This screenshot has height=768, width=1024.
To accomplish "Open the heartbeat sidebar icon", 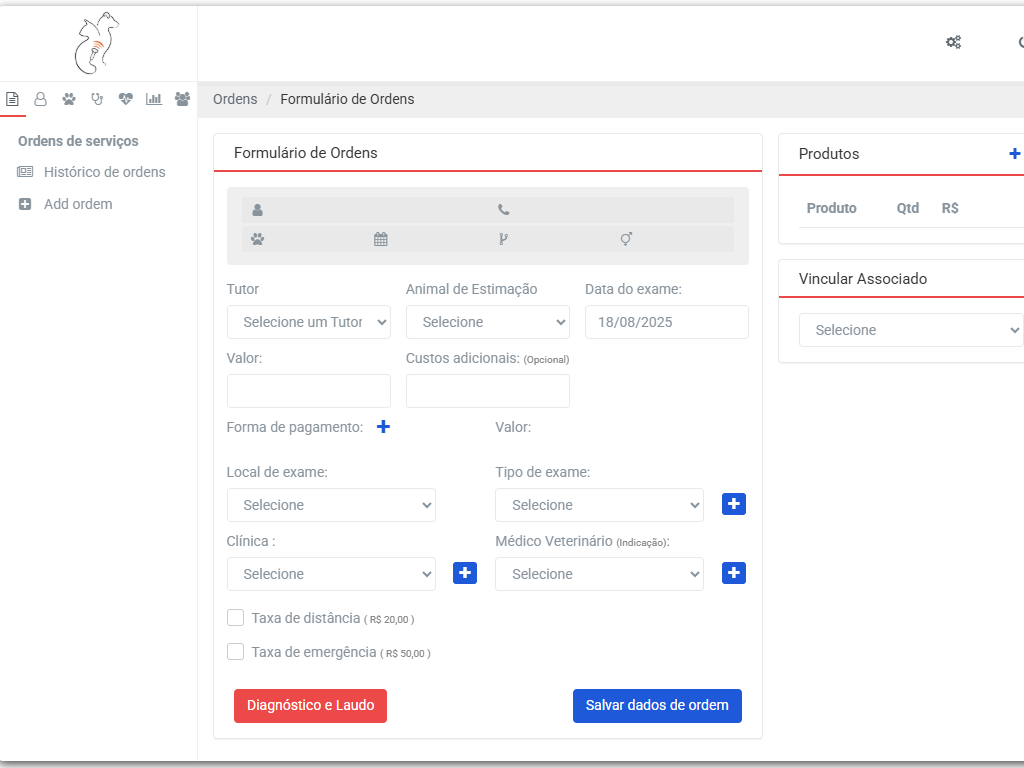I will [125, 99].
